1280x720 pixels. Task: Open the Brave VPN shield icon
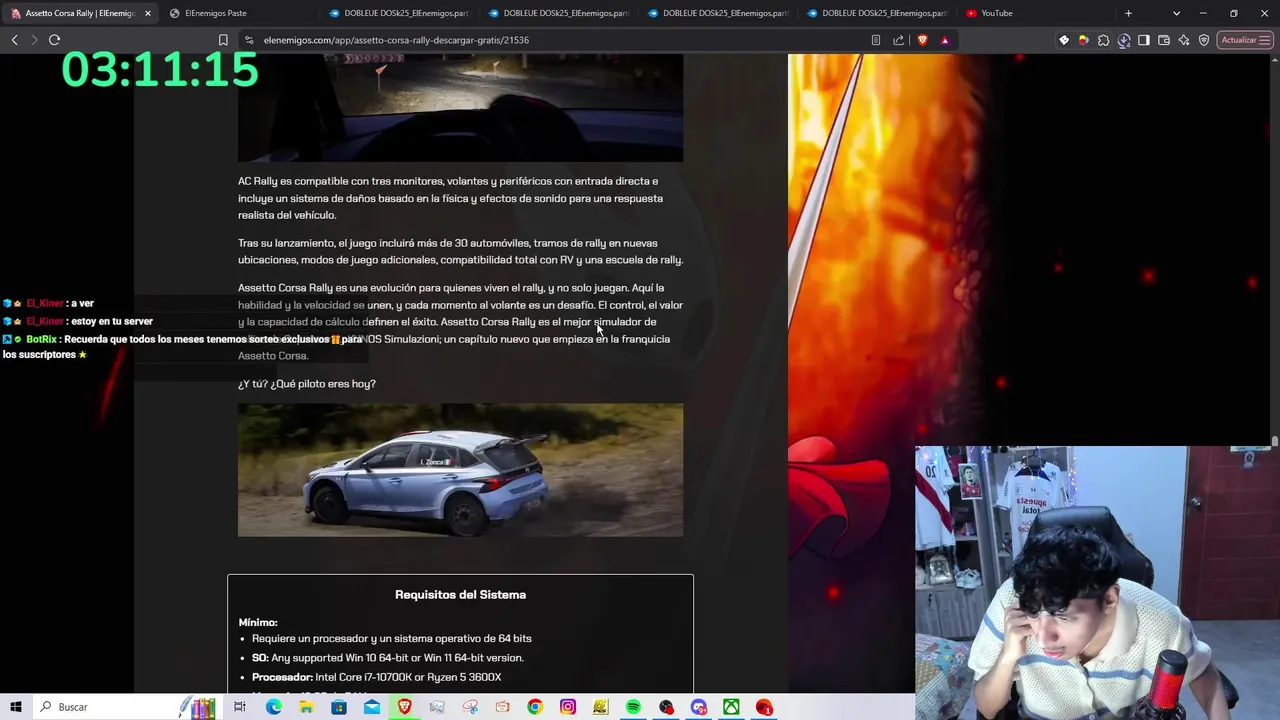click(1204, 40)
